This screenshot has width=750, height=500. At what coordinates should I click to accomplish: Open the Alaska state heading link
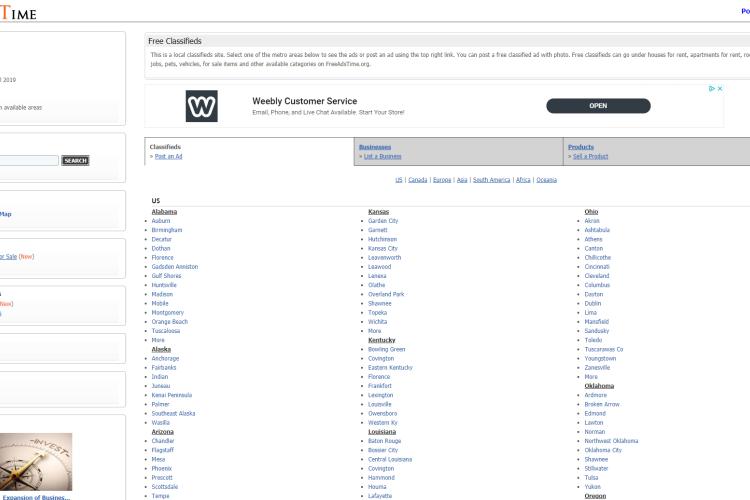point(161,349)
